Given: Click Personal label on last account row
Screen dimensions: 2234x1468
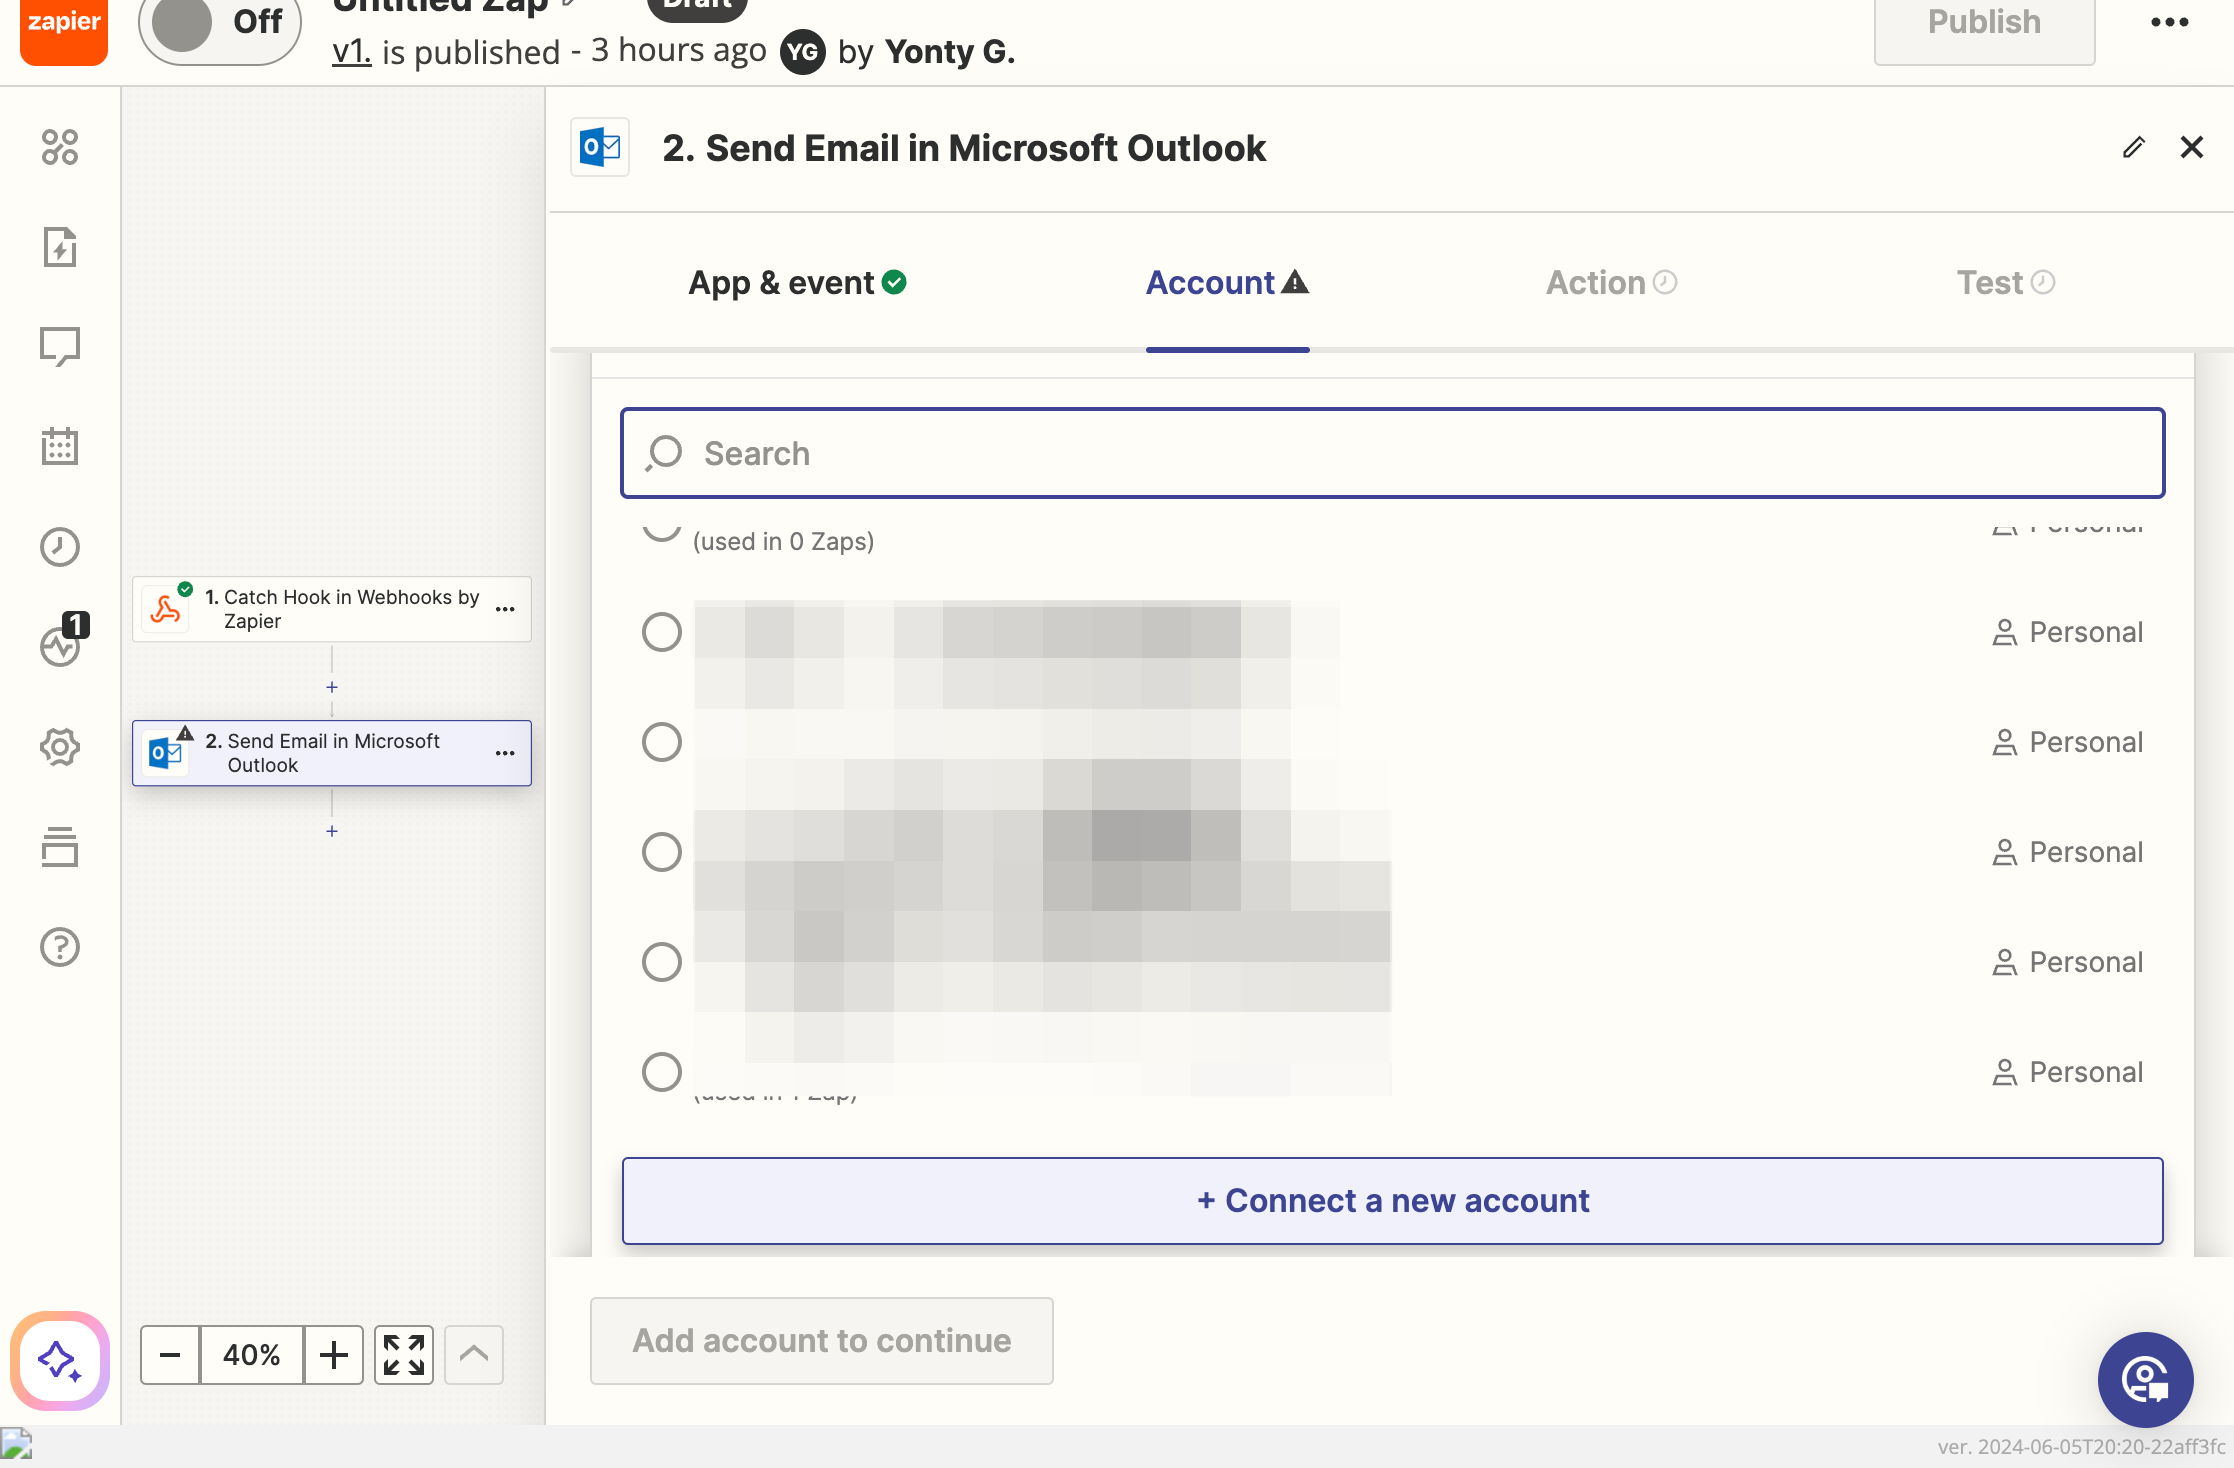Looking at the screenshot, I should point(2086,1072).
